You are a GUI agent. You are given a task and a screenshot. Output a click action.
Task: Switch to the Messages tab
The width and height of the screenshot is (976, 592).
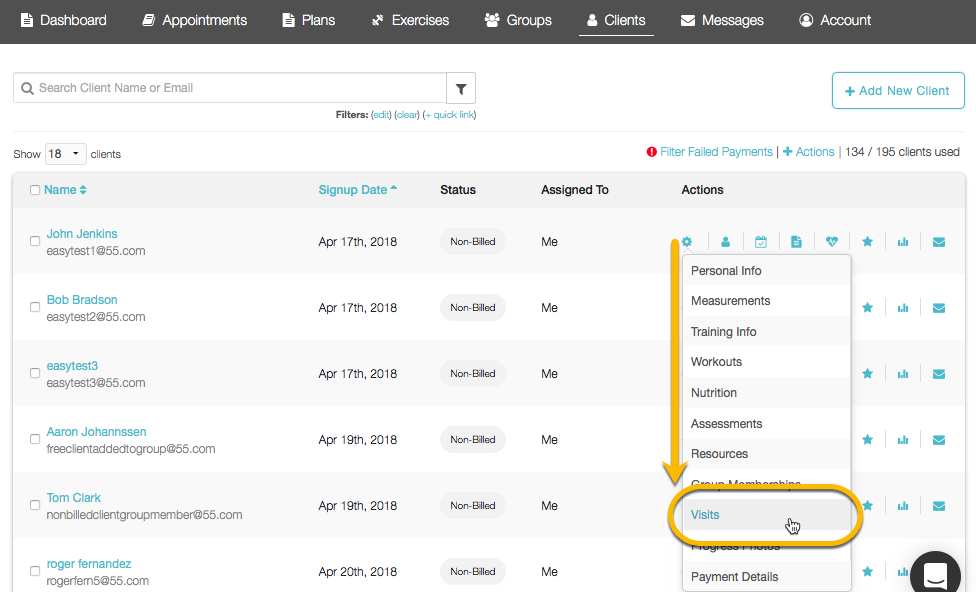[x=722, y=20]
